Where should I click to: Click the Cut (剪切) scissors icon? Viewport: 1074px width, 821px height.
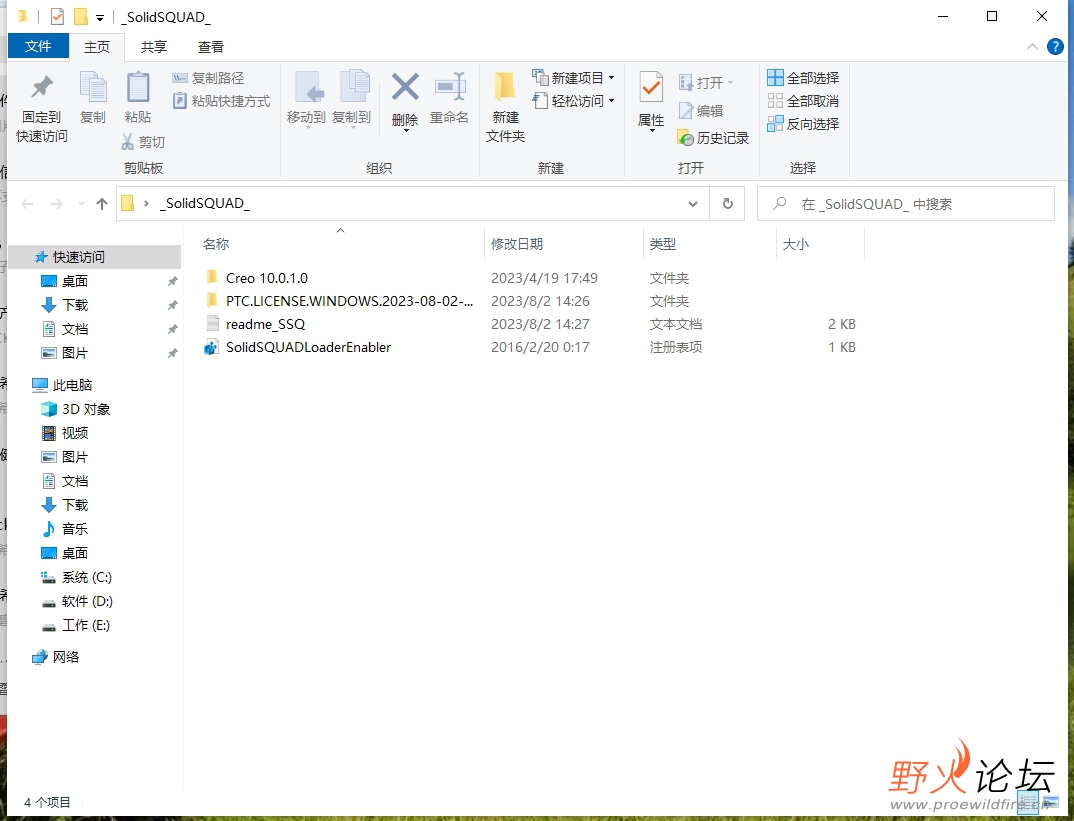(127, 142)
